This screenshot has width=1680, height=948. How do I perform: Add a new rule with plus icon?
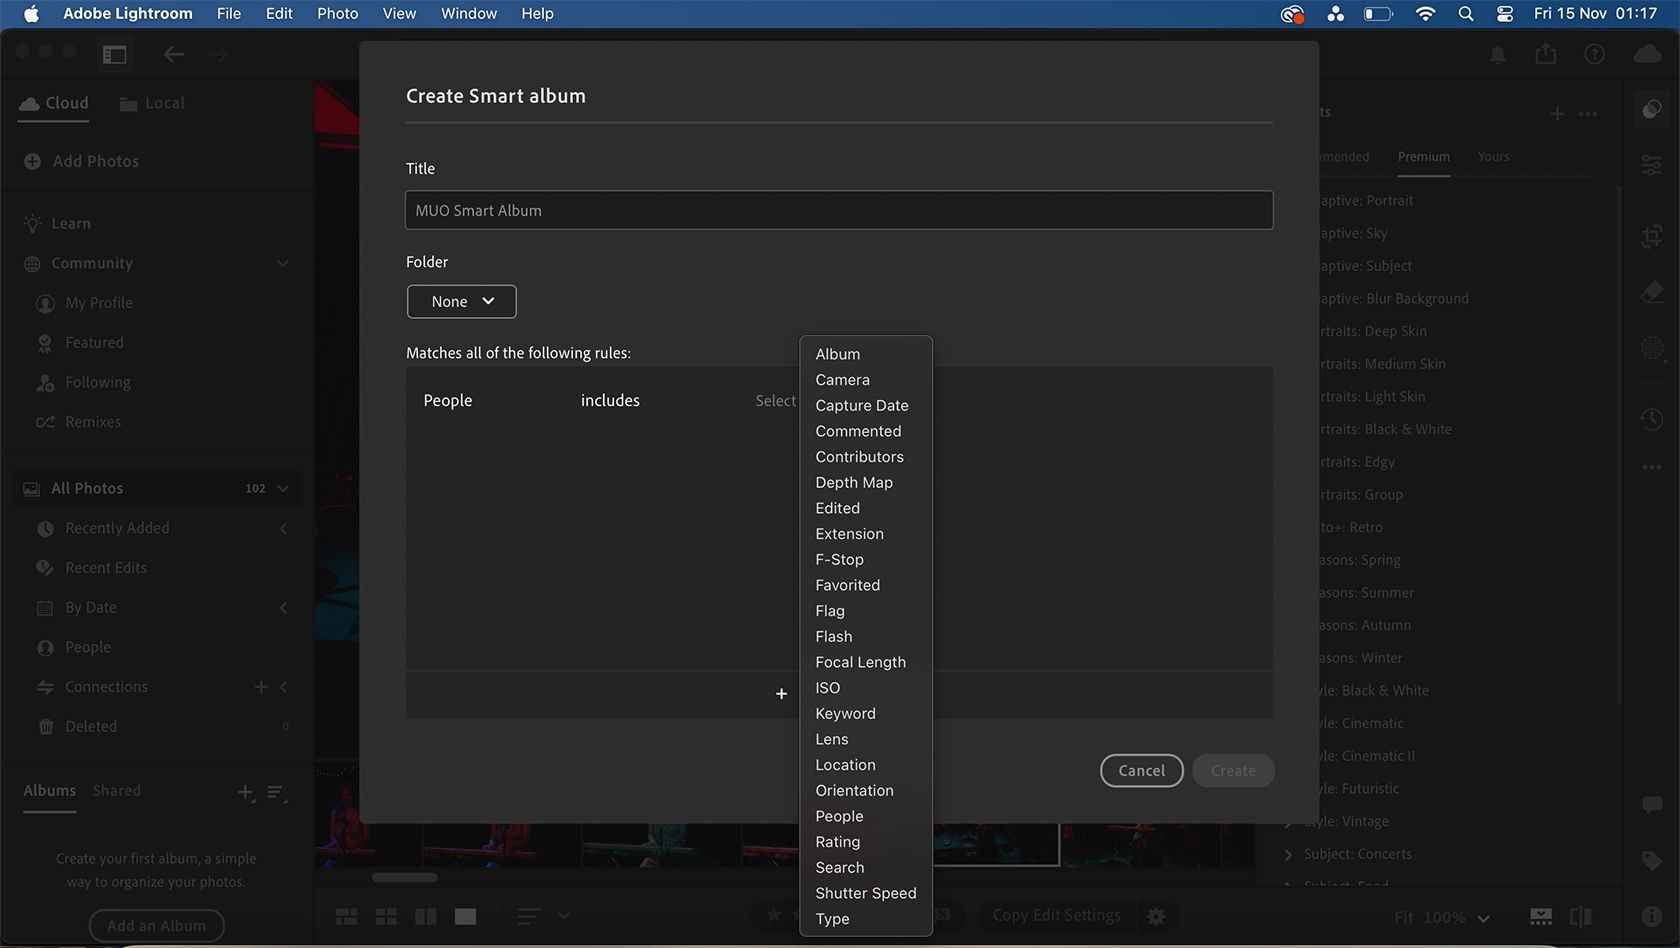tap(781, 694)
